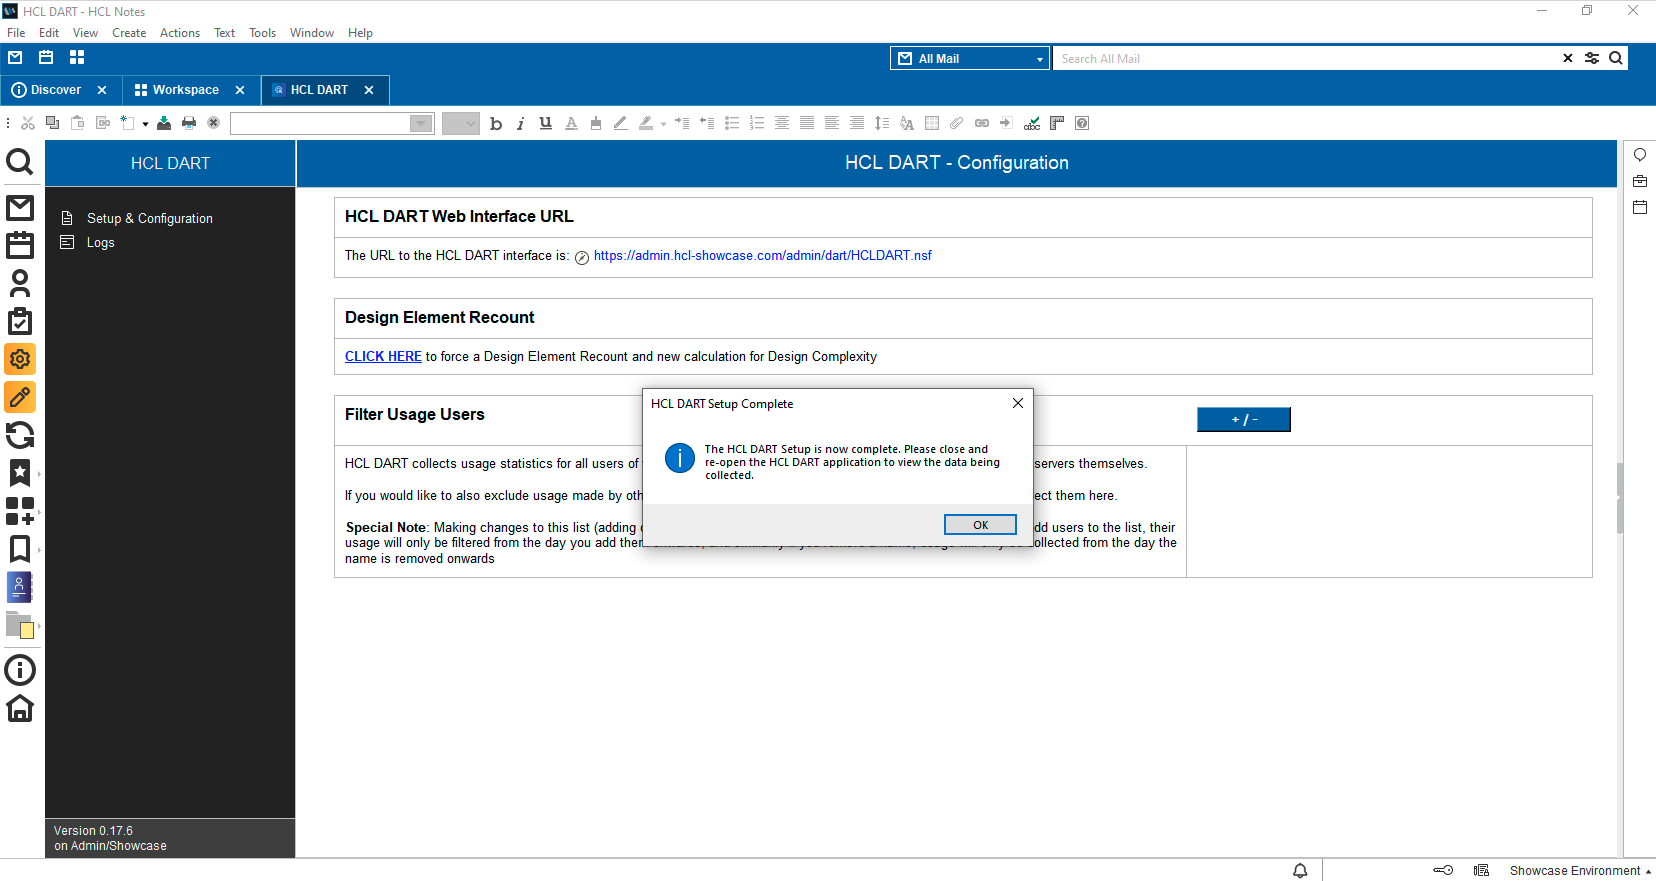Clear the search field with the X icon
The height and width of the screenshot is (881, 1656).
(1567, 59)
